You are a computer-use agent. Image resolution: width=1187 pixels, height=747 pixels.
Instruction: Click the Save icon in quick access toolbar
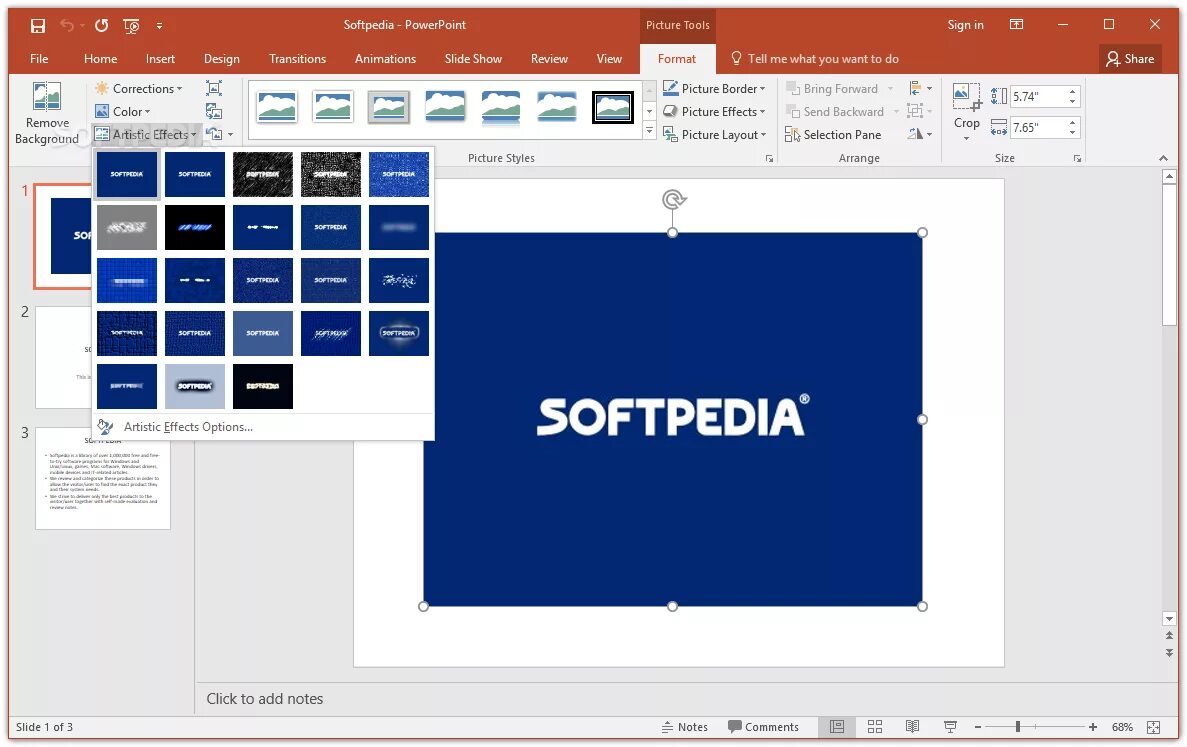(37, 26)
